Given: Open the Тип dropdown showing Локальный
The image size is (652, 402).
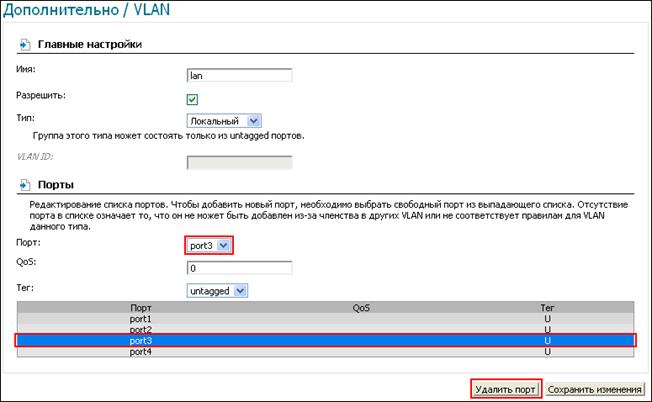Looking at the screenshot, I should tap(224, 121).
